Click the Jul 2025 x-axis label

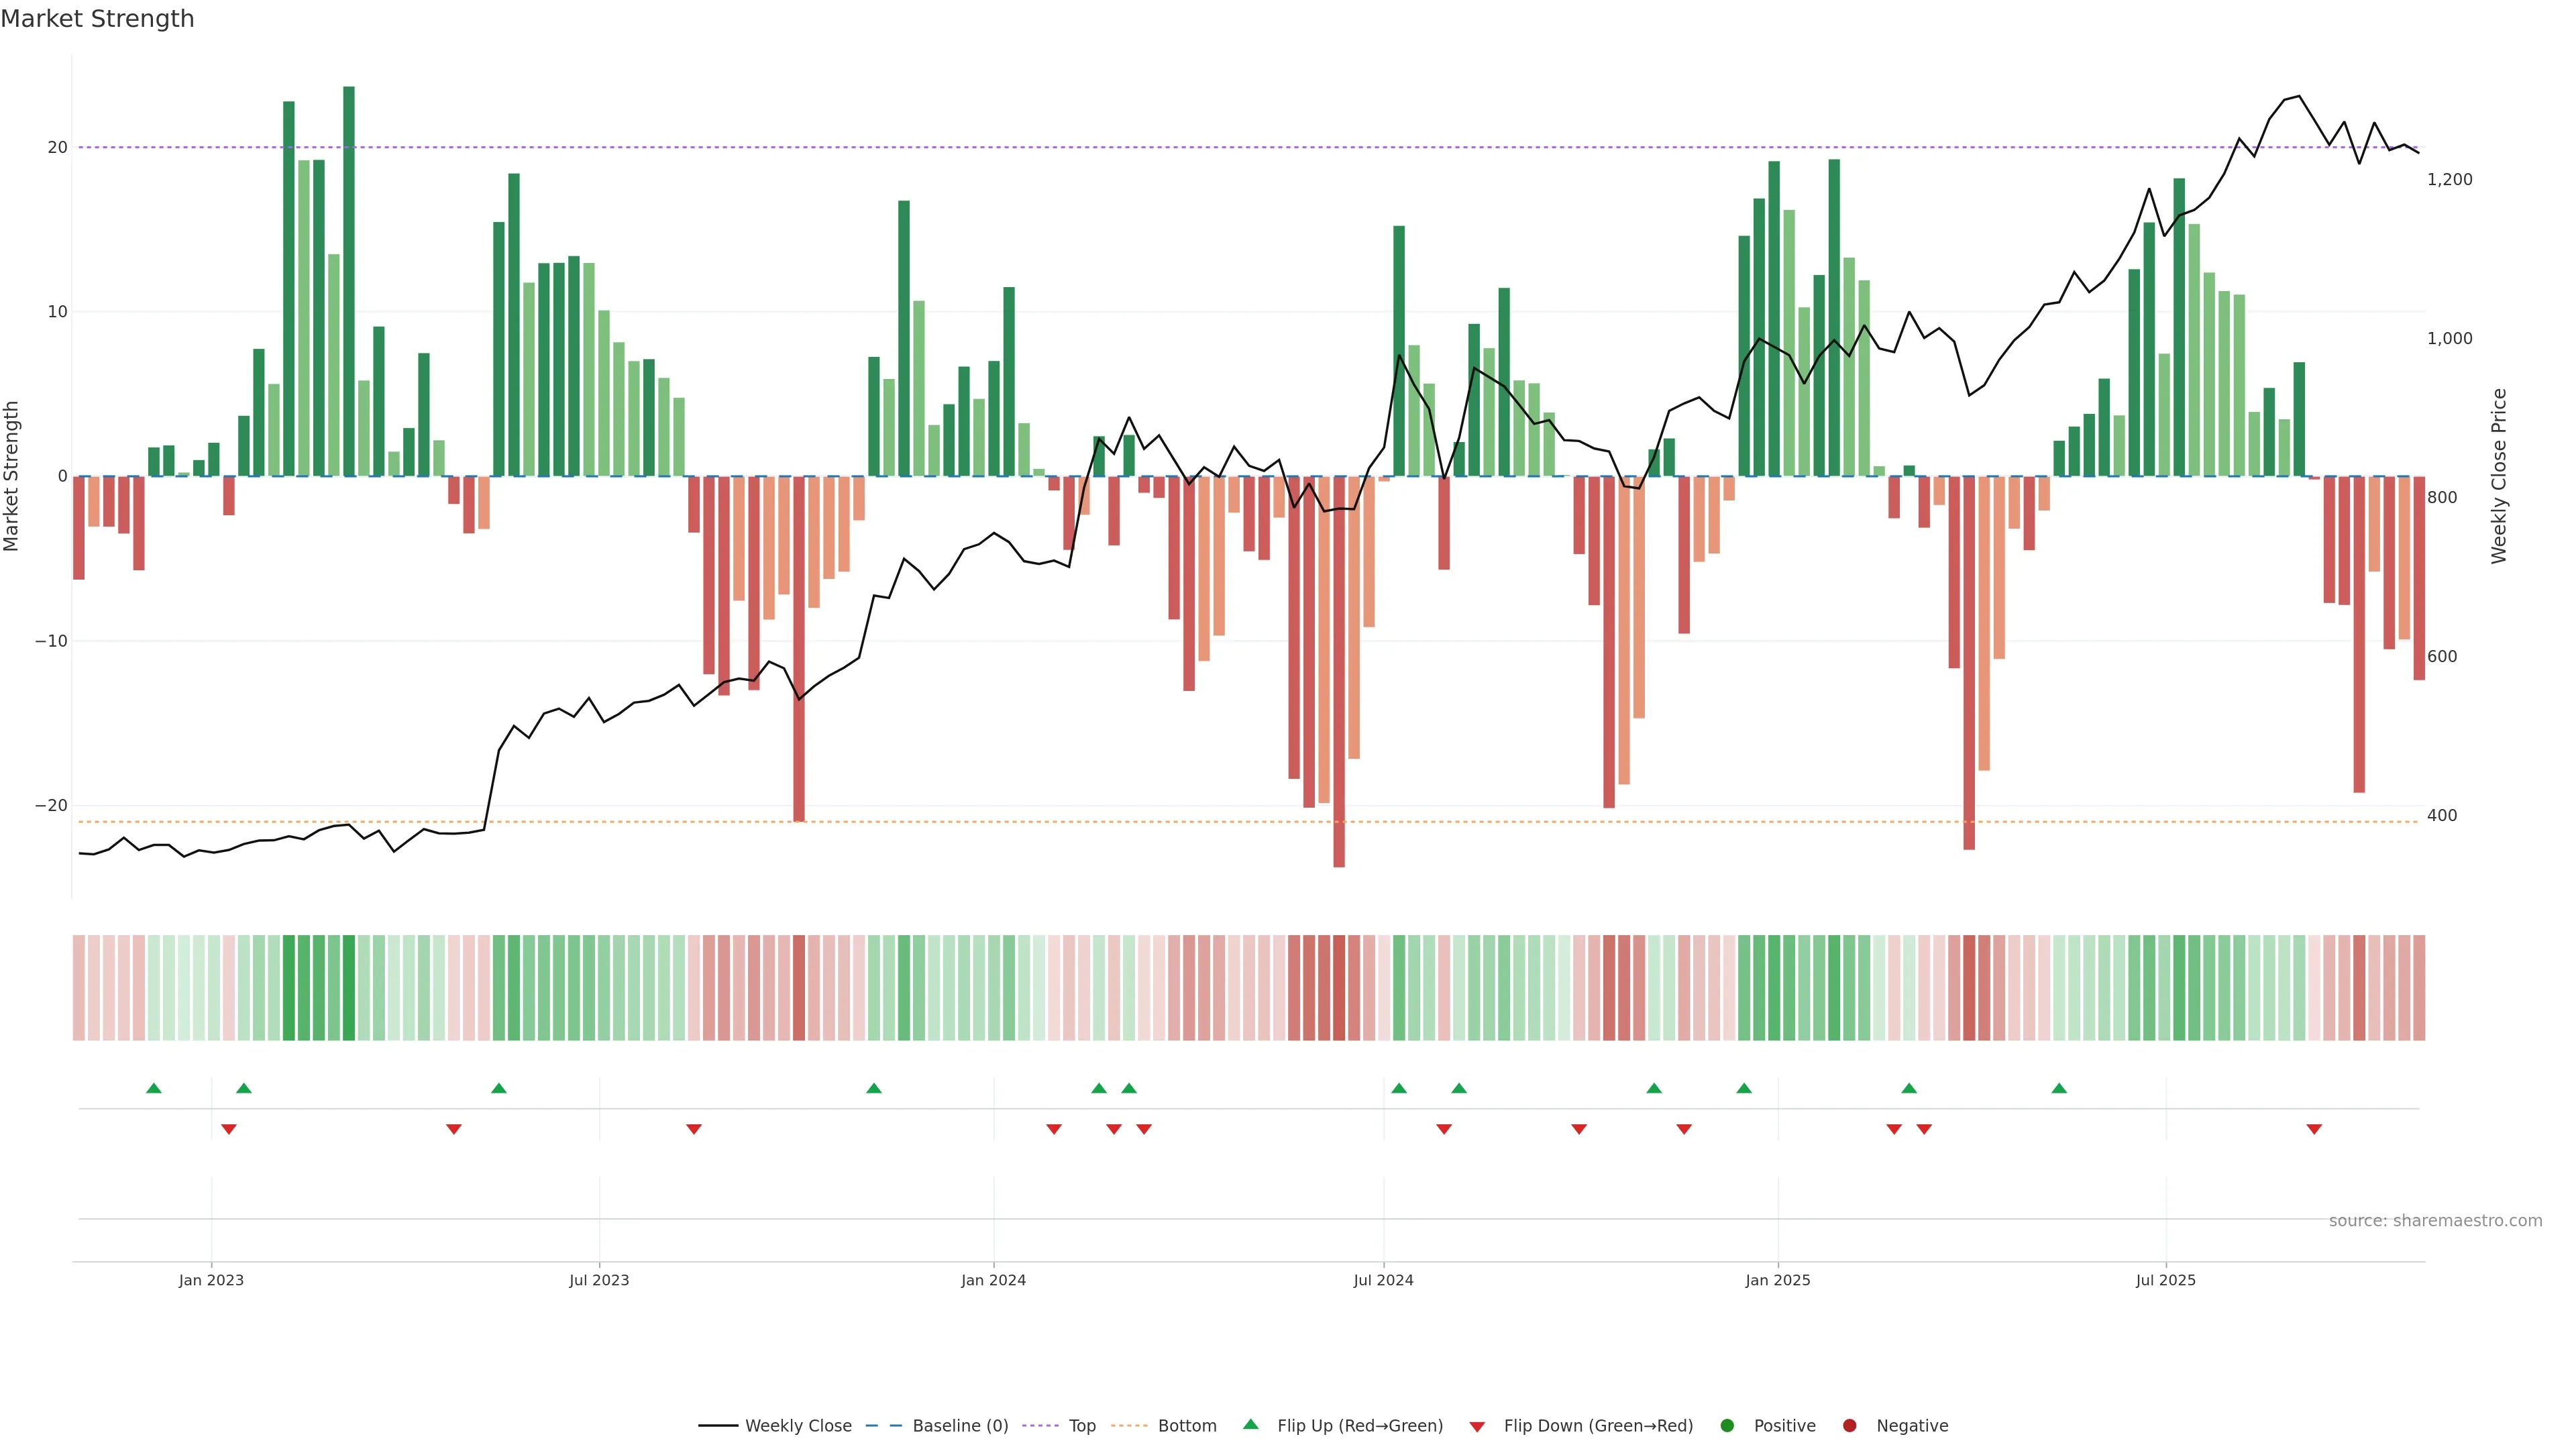[2165, 1280]
